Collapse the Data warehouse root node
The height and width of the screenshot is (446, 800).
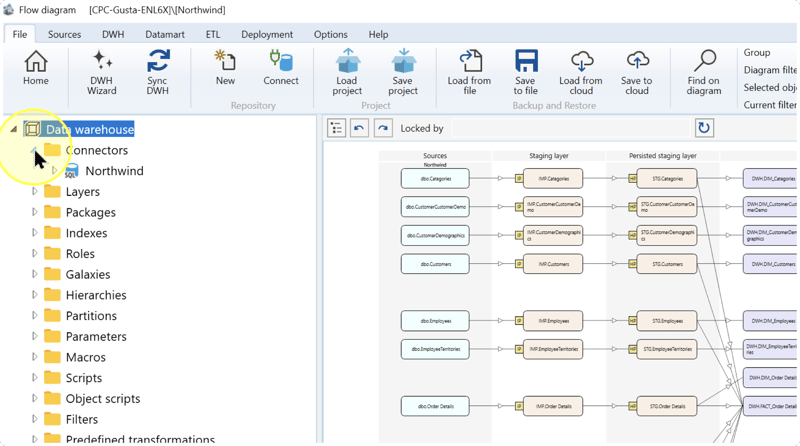point(14,130)
